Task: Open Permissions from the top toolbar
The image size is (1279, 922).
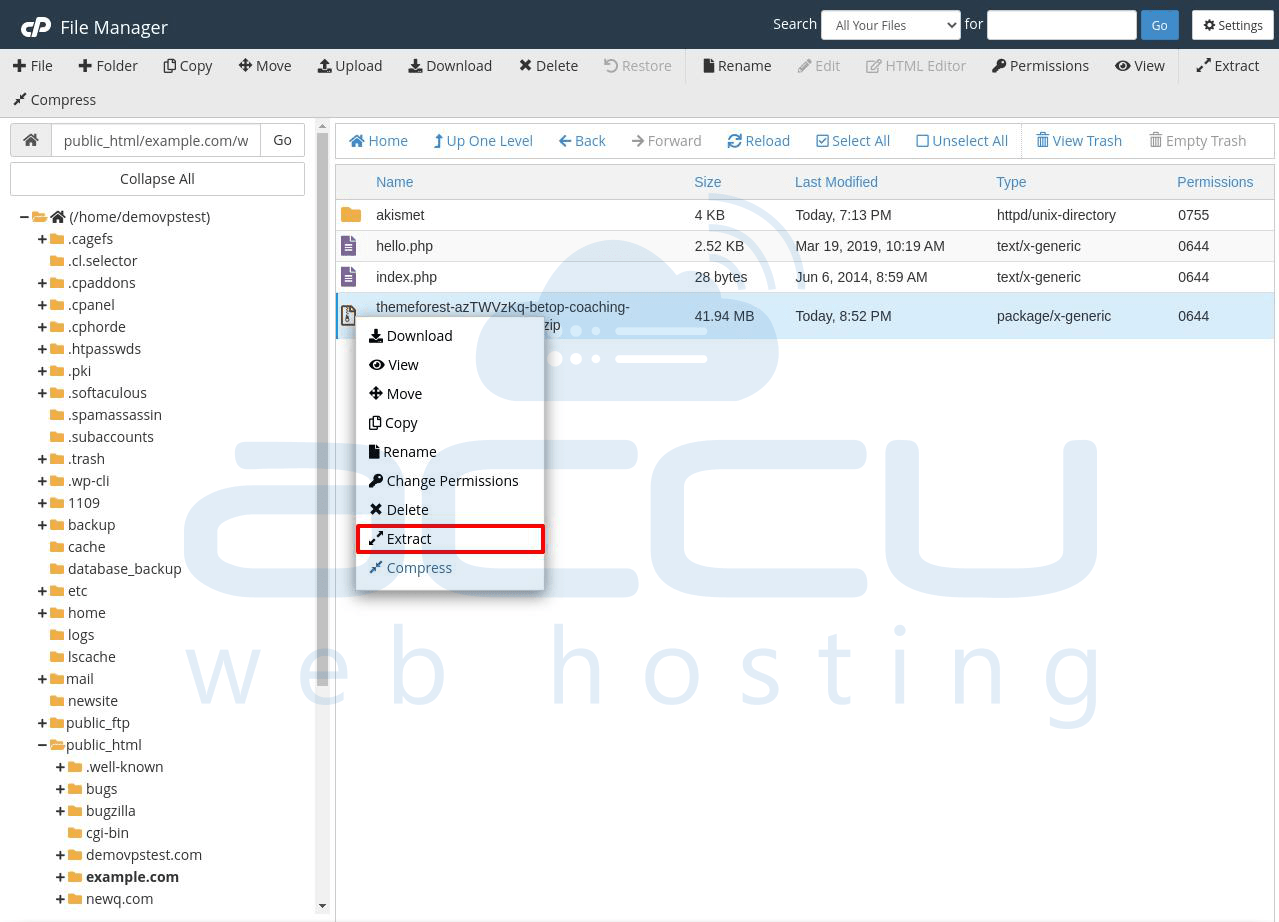Action: [x=1040, y=66]
